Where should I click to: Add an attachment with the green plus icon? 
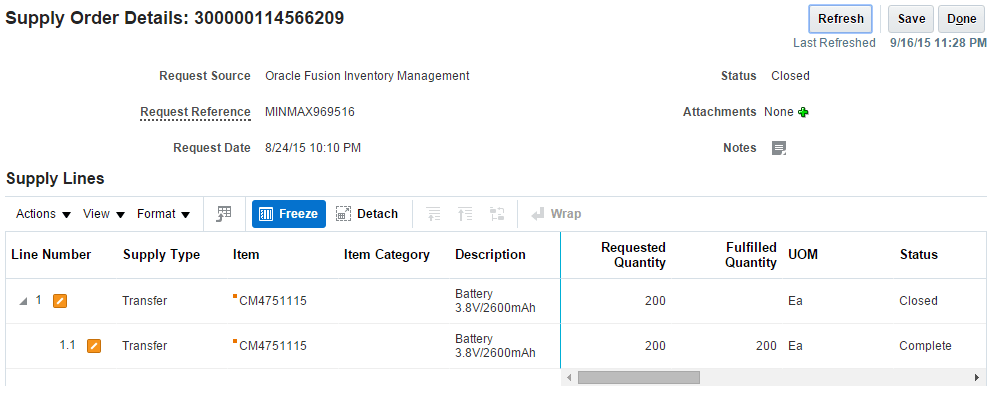[x=803, y=112]
